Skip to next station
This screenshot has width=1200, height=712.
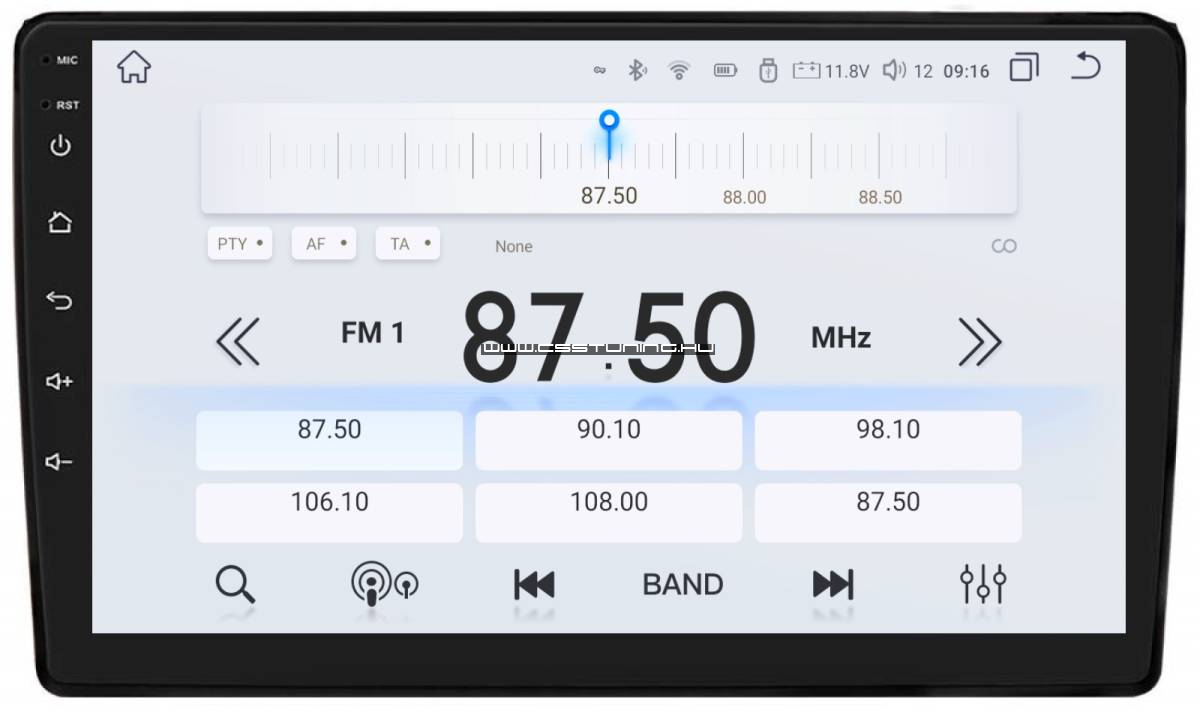[832, 584]
